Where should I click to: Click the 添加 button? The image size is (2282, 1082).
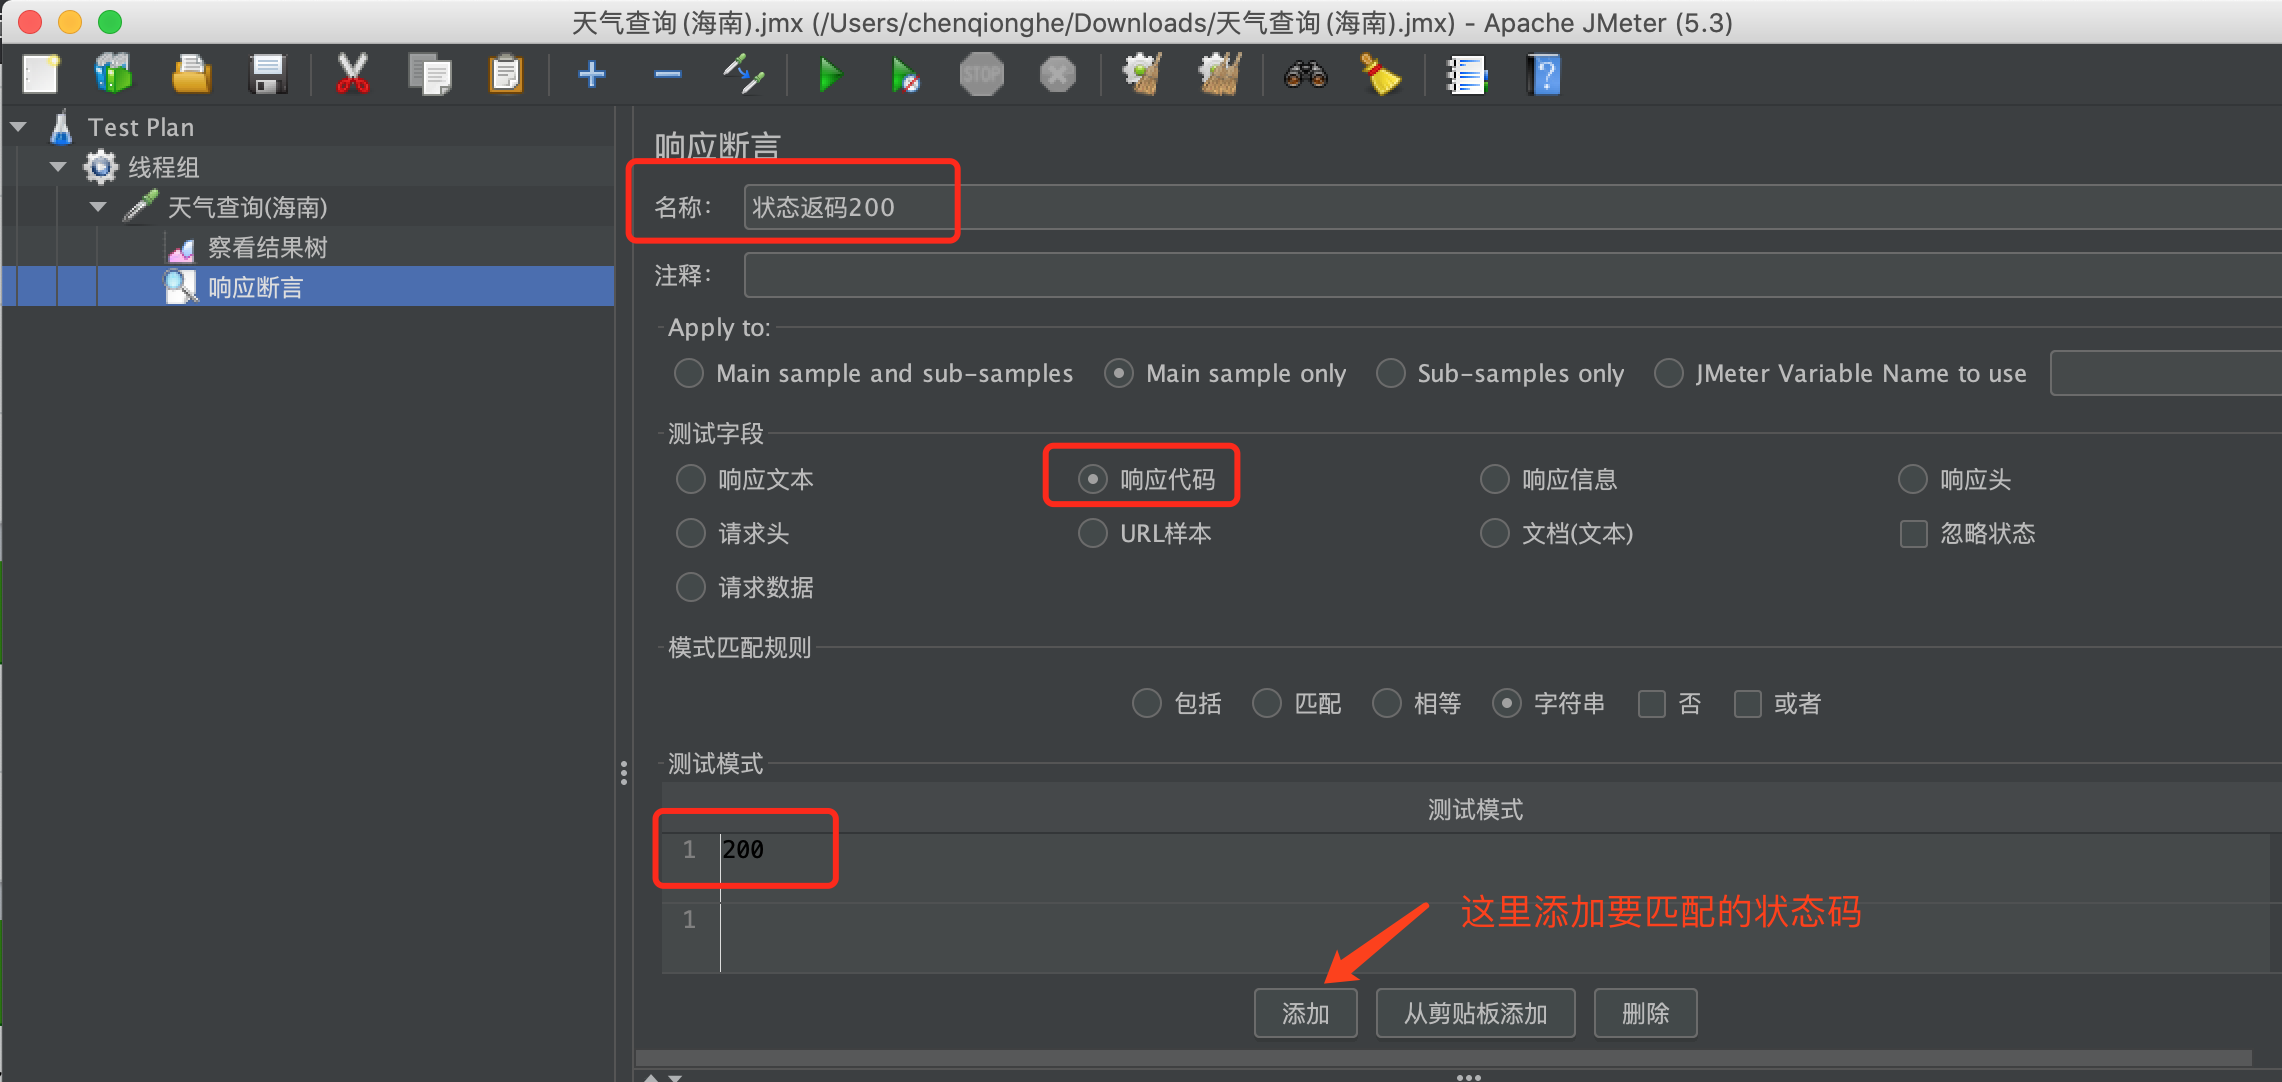pyautogui.click(x=1305, y=1014)
